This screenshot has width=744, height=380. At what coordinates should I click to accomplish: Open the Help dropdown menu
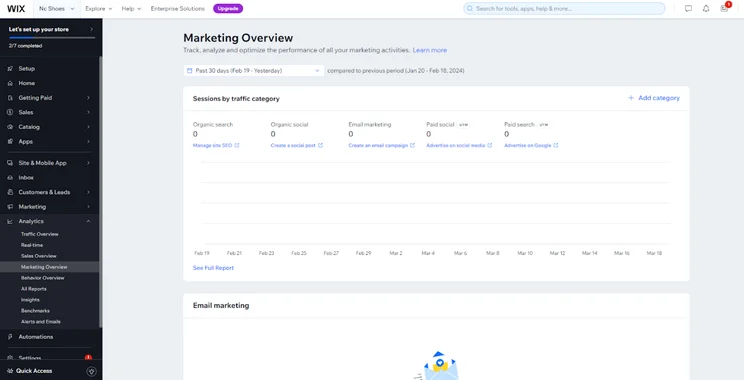pyautogui.click(x=131, y=9)
